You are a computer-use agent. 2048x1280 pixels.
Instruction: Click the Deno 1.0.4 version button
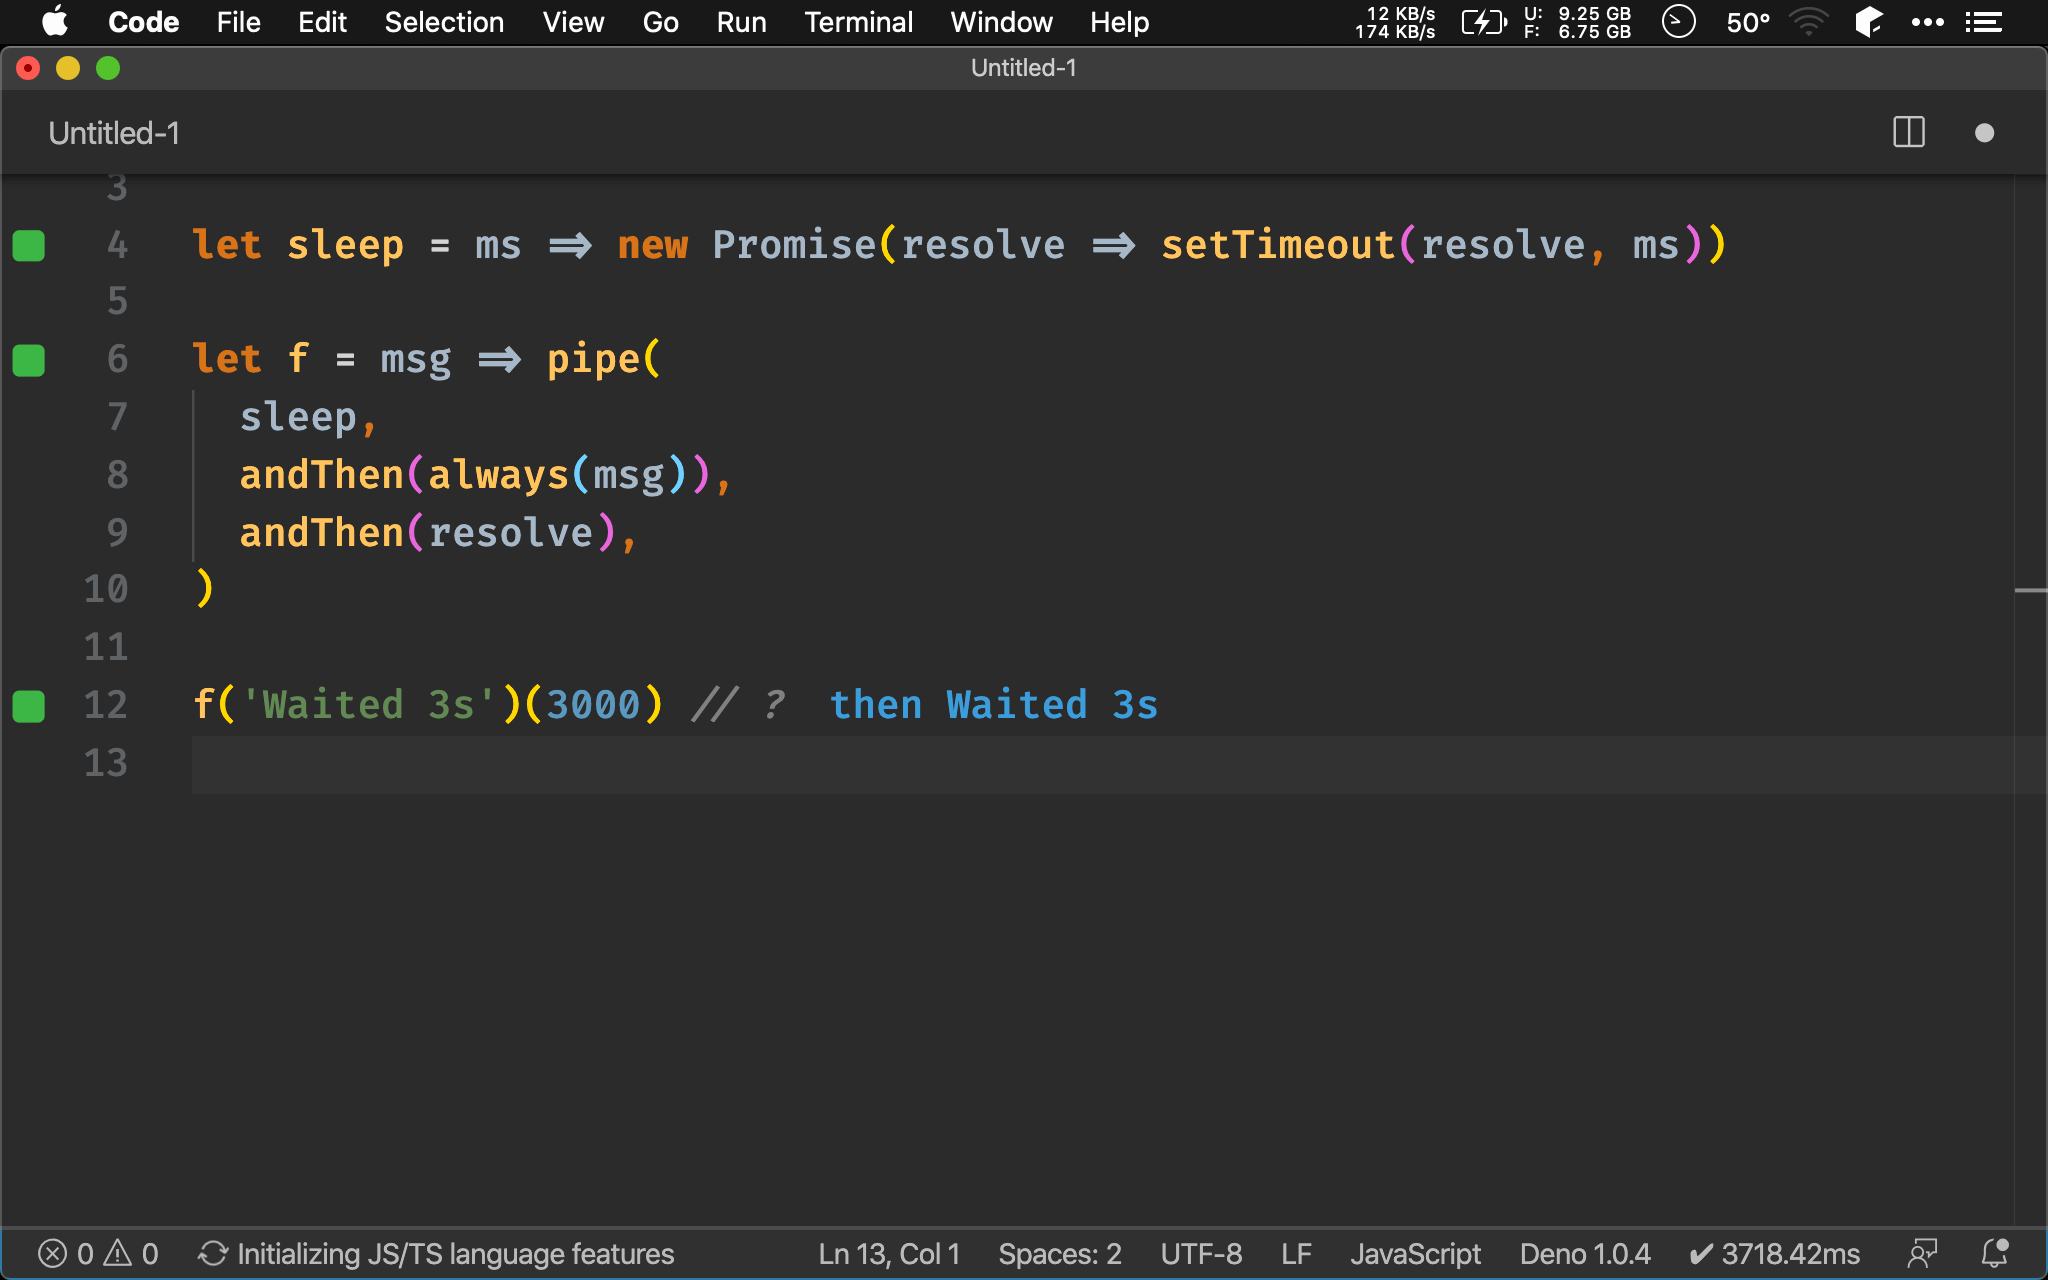[x=1578, y=1253]
